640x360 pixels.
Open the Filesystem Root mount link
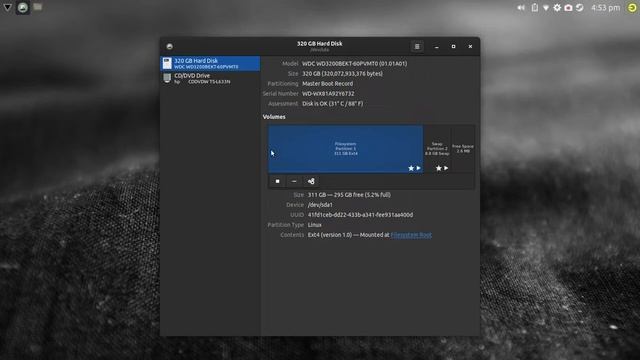pos(411,235)
